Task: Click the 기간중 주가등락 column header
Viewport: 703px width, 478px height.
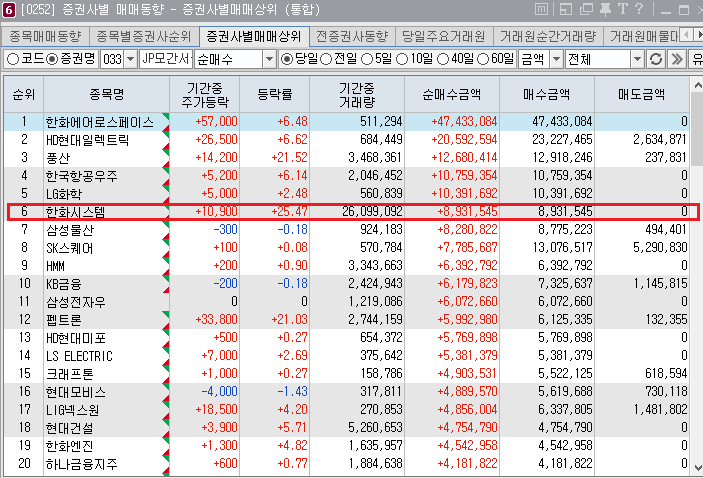Action: [x=205, y=95]
